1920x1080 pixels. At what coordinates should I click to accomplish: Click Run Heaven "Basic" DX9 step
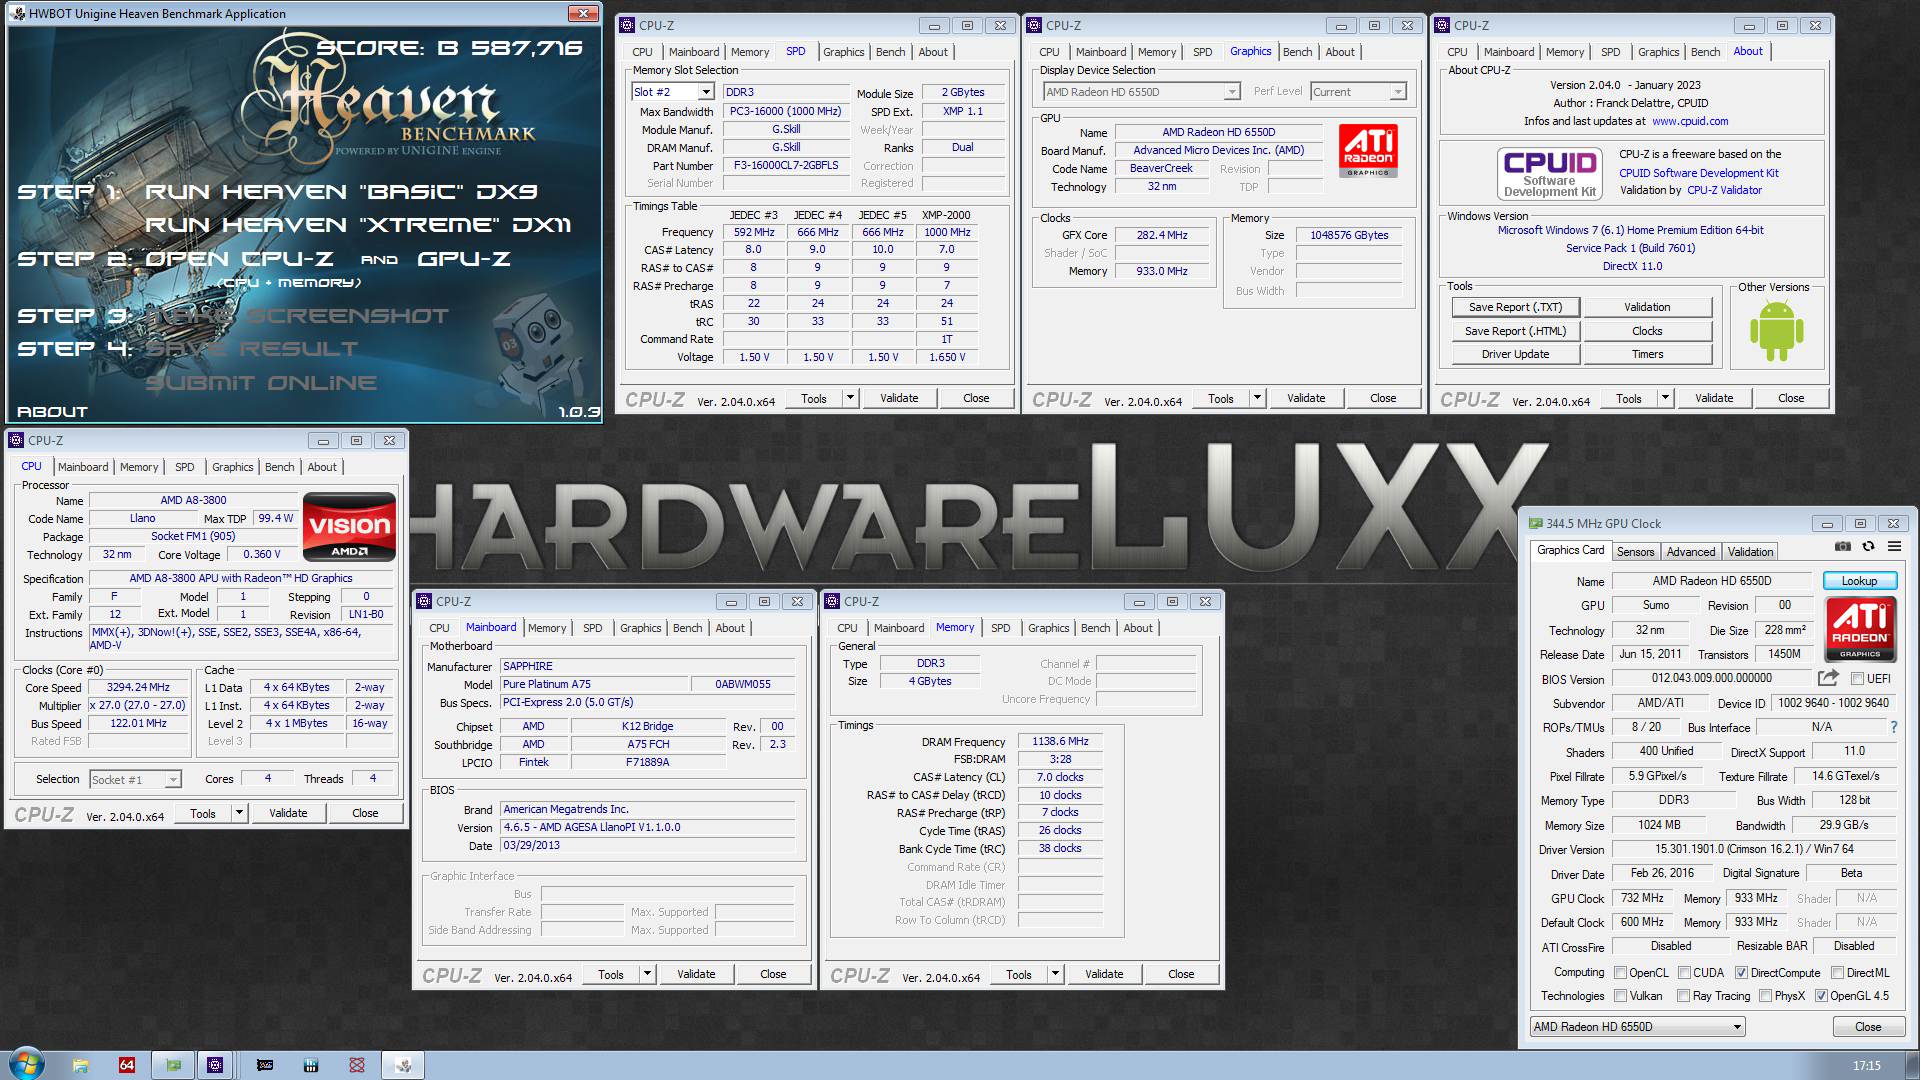pyautogui.click(x=342, y=191)
